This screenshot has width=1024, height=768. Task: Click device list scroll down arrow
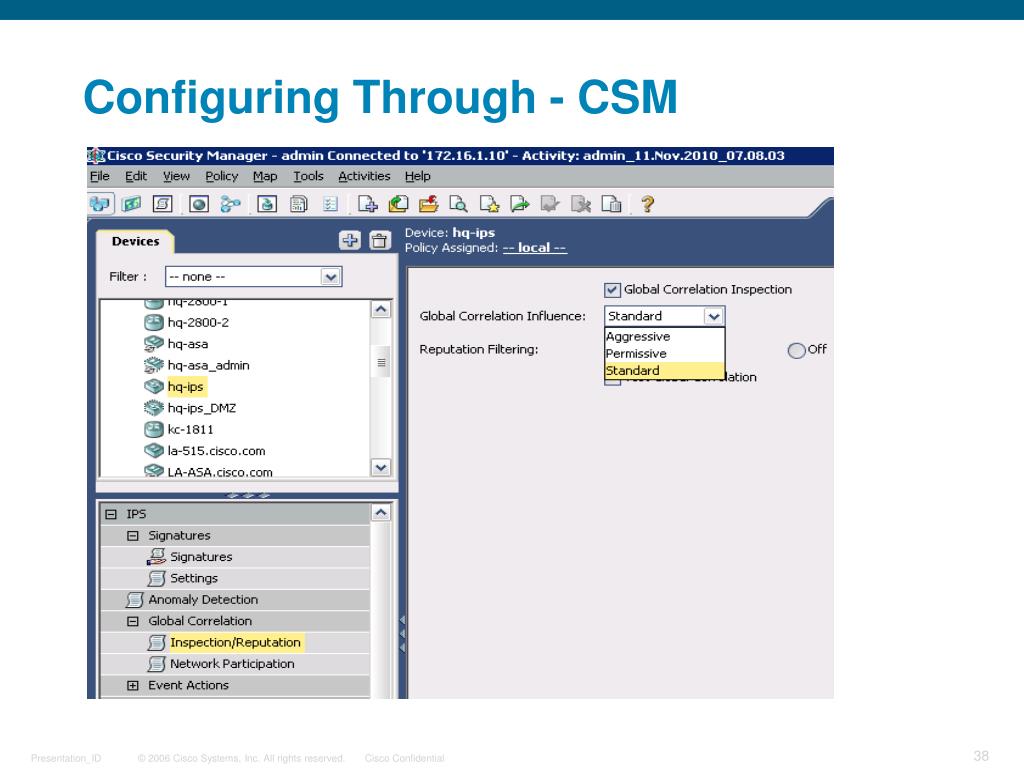[x=381, y=468]
